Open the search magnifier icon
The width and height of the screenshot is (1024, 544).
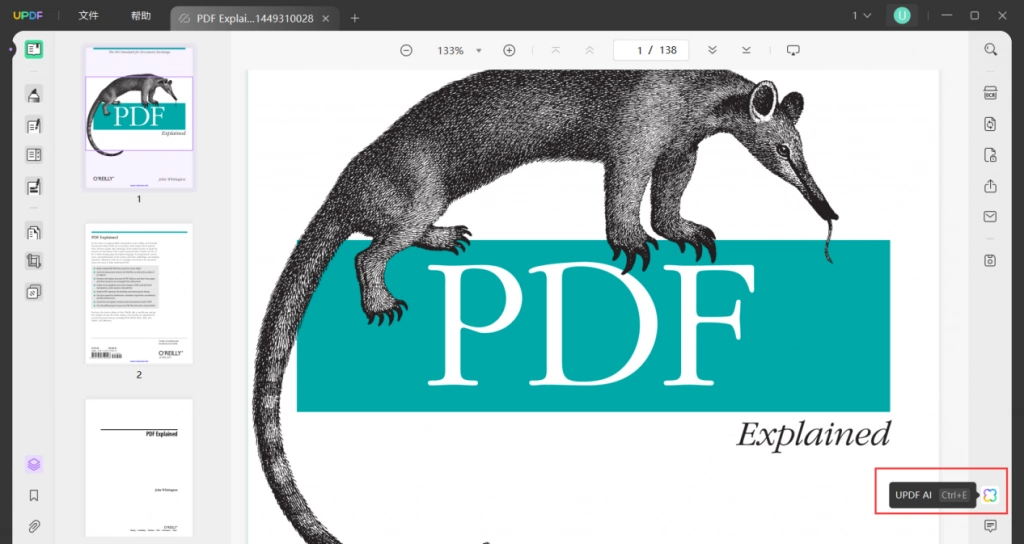990,50
